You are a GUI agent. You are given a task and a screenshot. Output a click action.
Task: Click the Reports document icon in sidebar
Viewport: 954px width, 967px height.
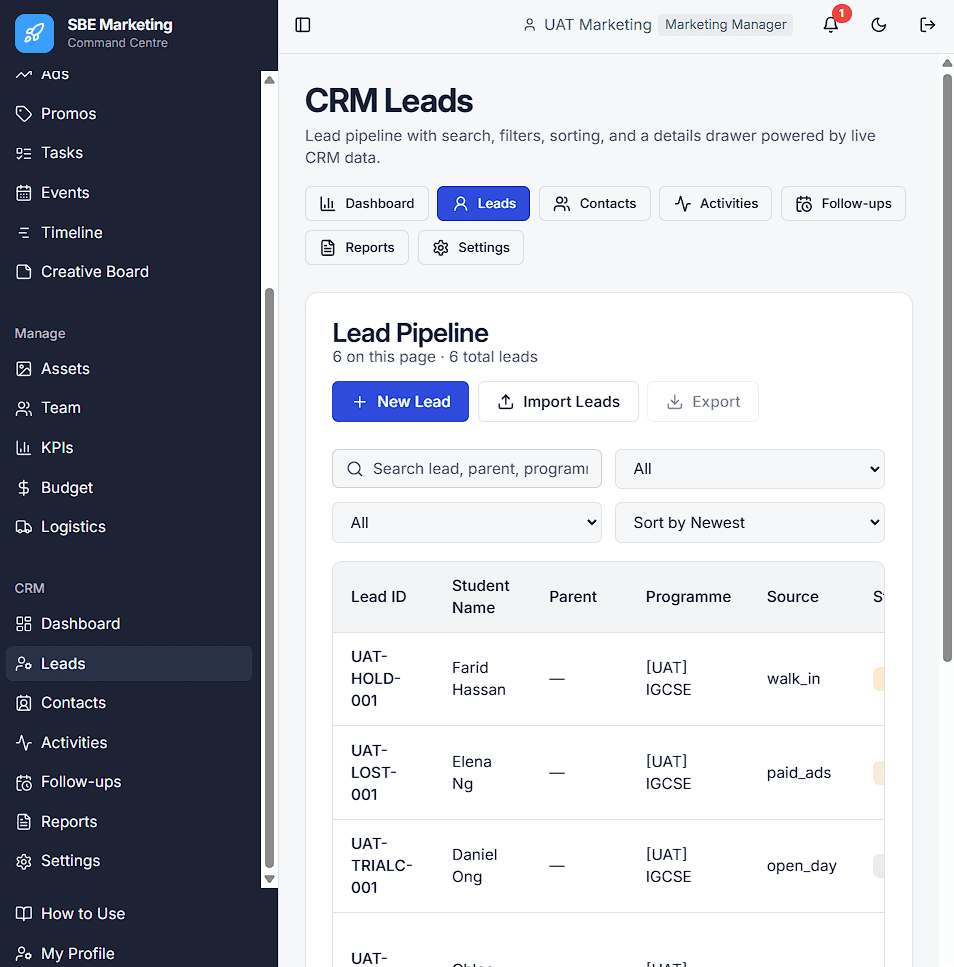click(x=23, y=822)
